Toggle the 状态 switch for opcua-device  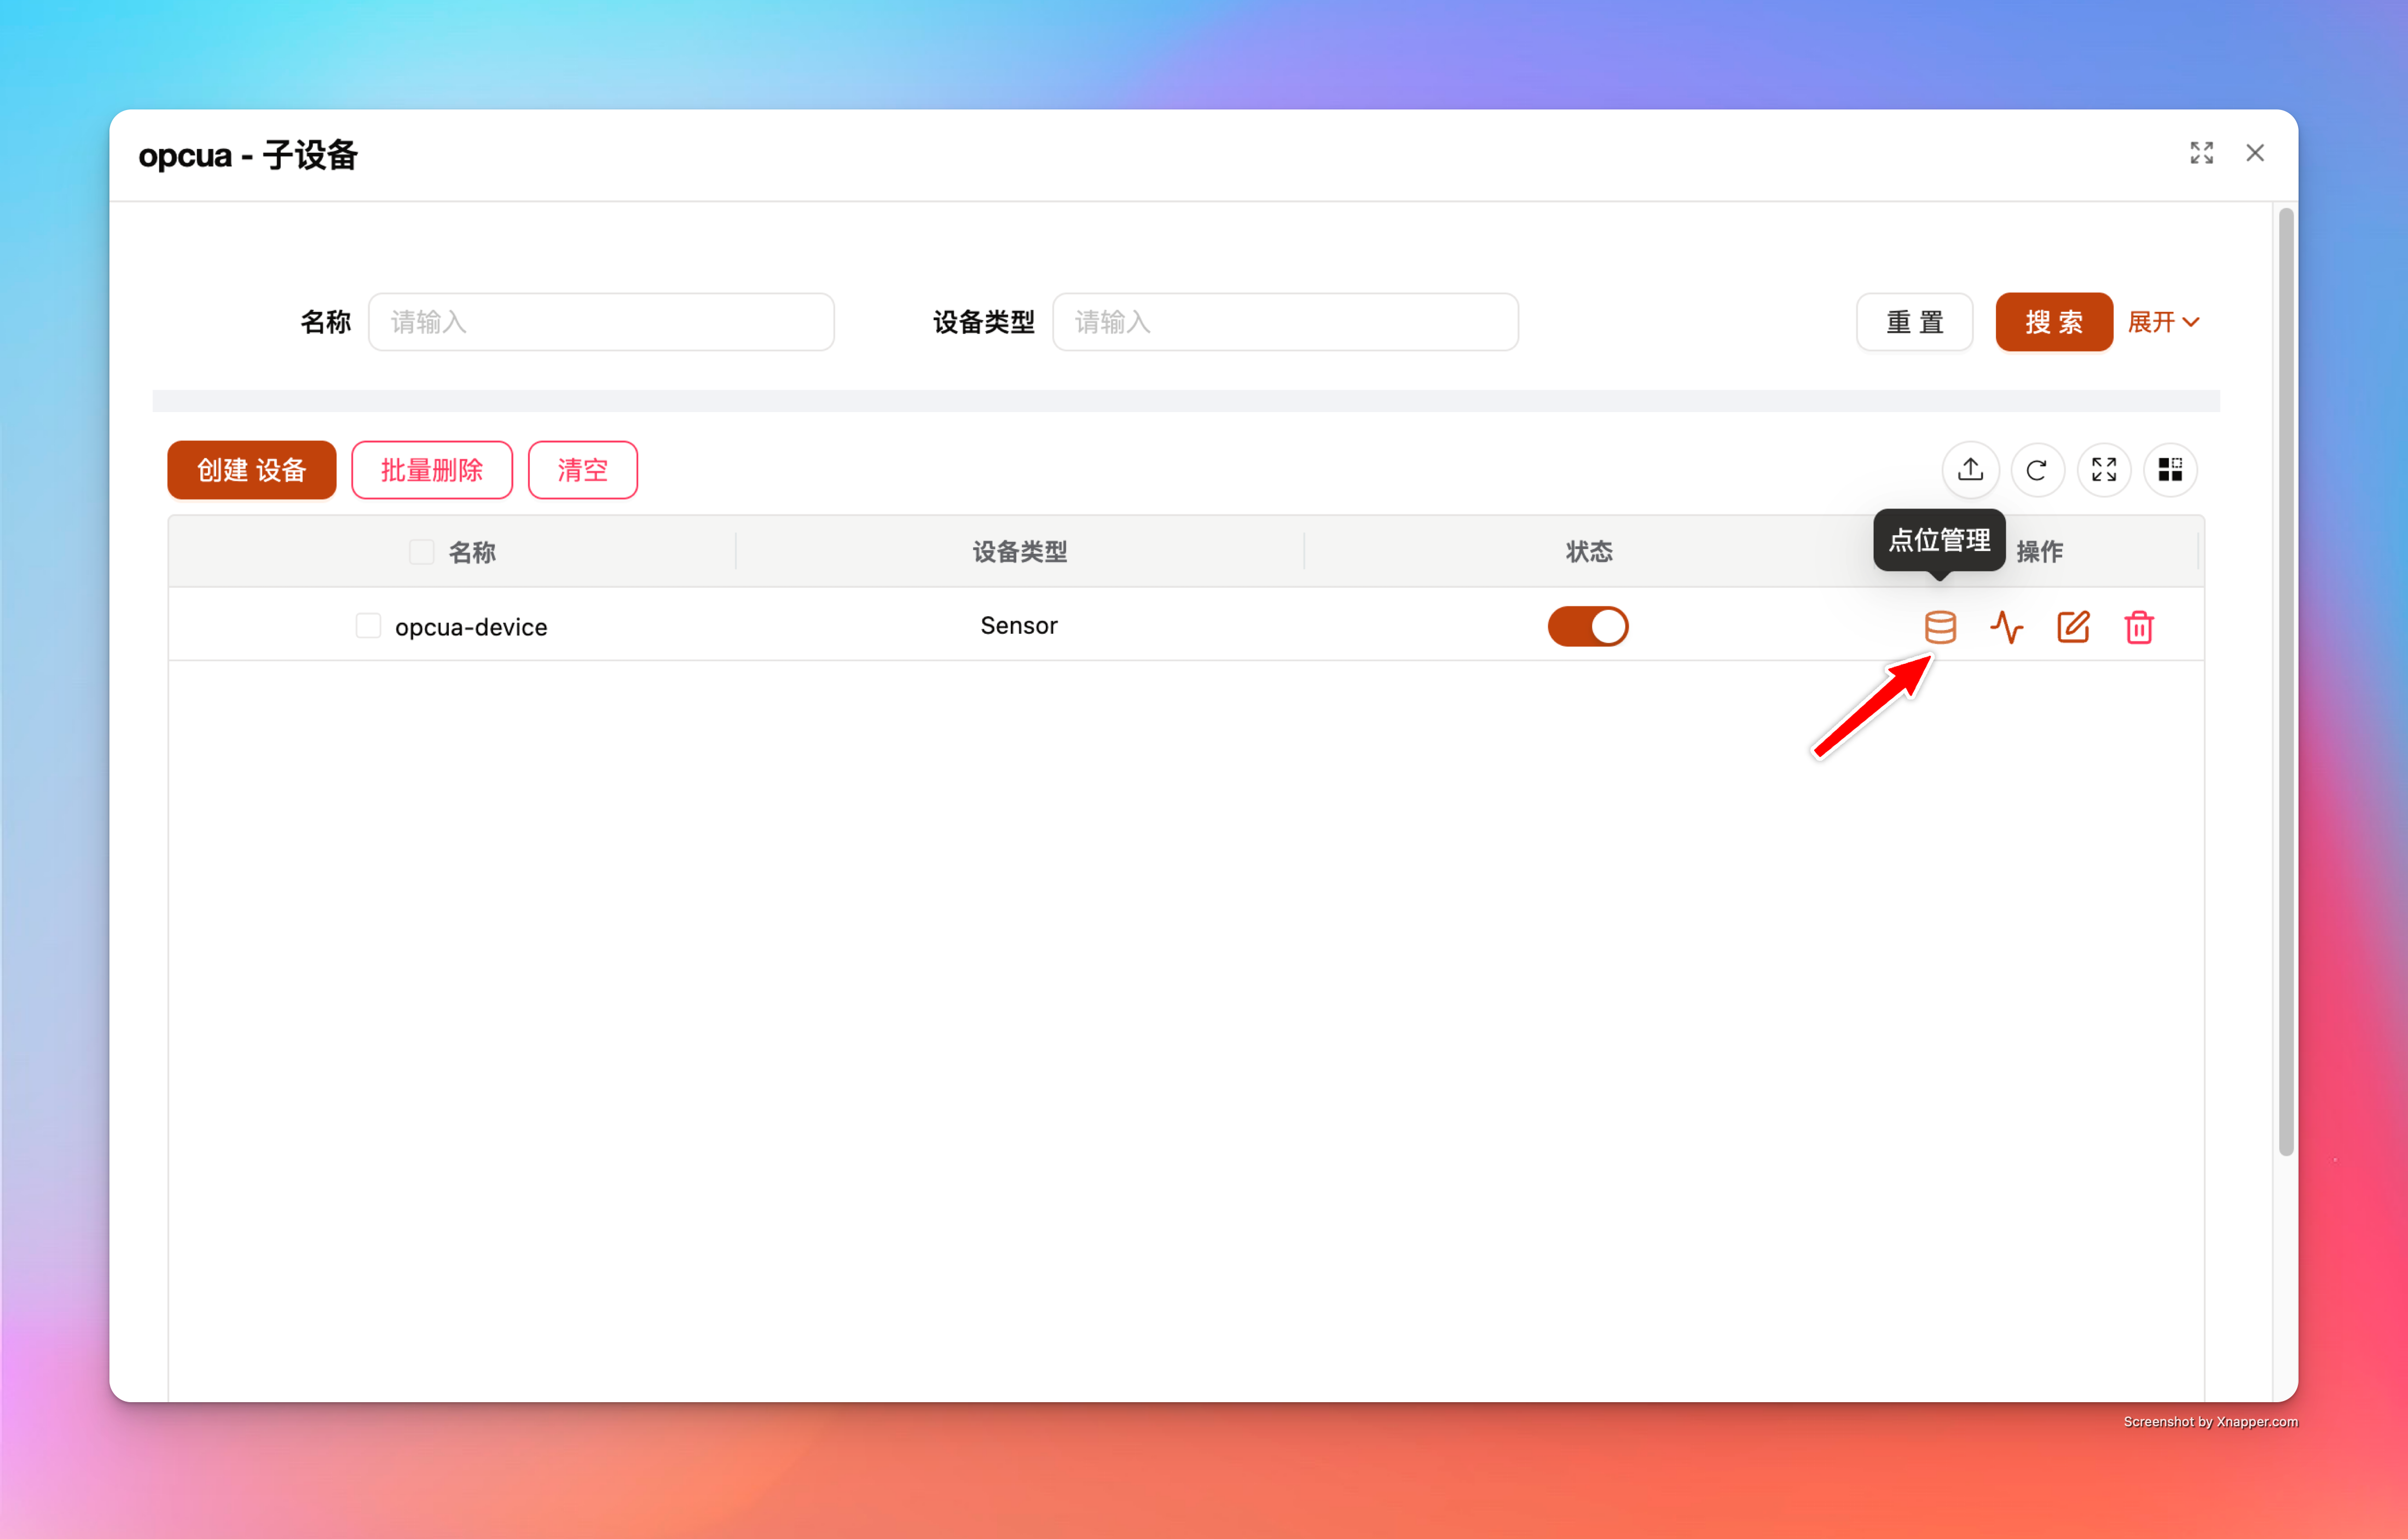(x=1588, y=626)
